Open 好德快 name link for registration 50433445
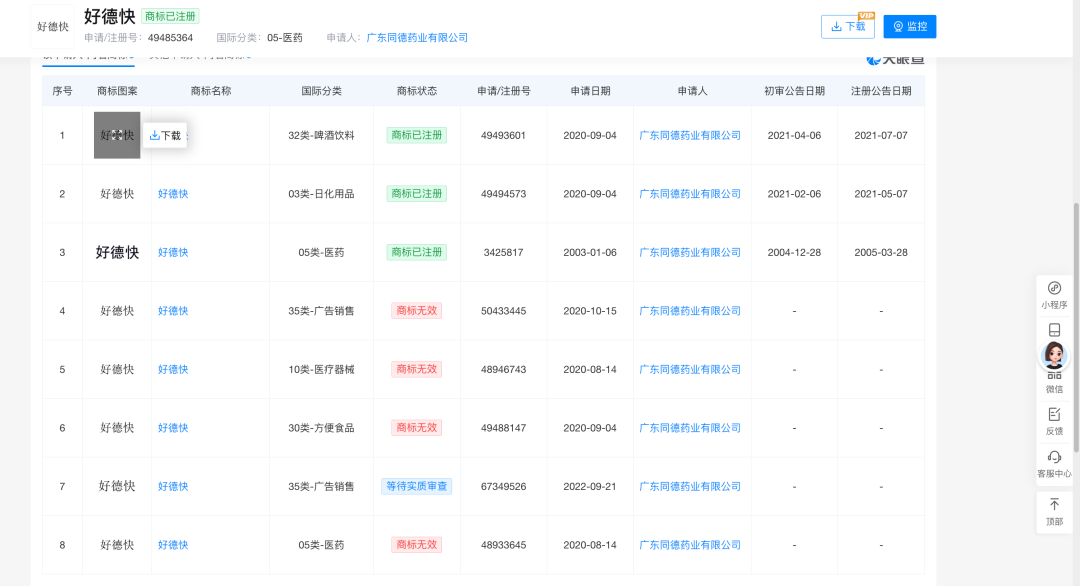This screenshot has width=1080, height=586. point(173,311)
